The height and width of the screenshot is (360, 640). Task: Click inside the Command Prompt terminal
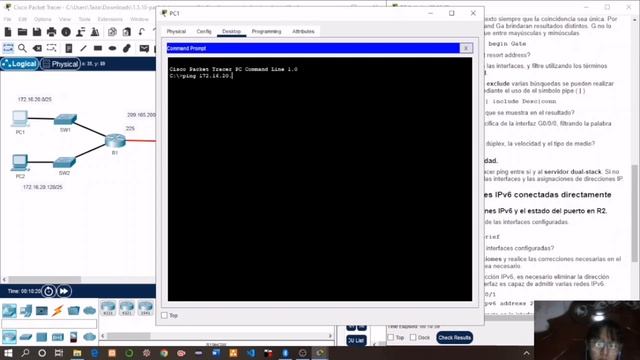(x=320, y=179)
